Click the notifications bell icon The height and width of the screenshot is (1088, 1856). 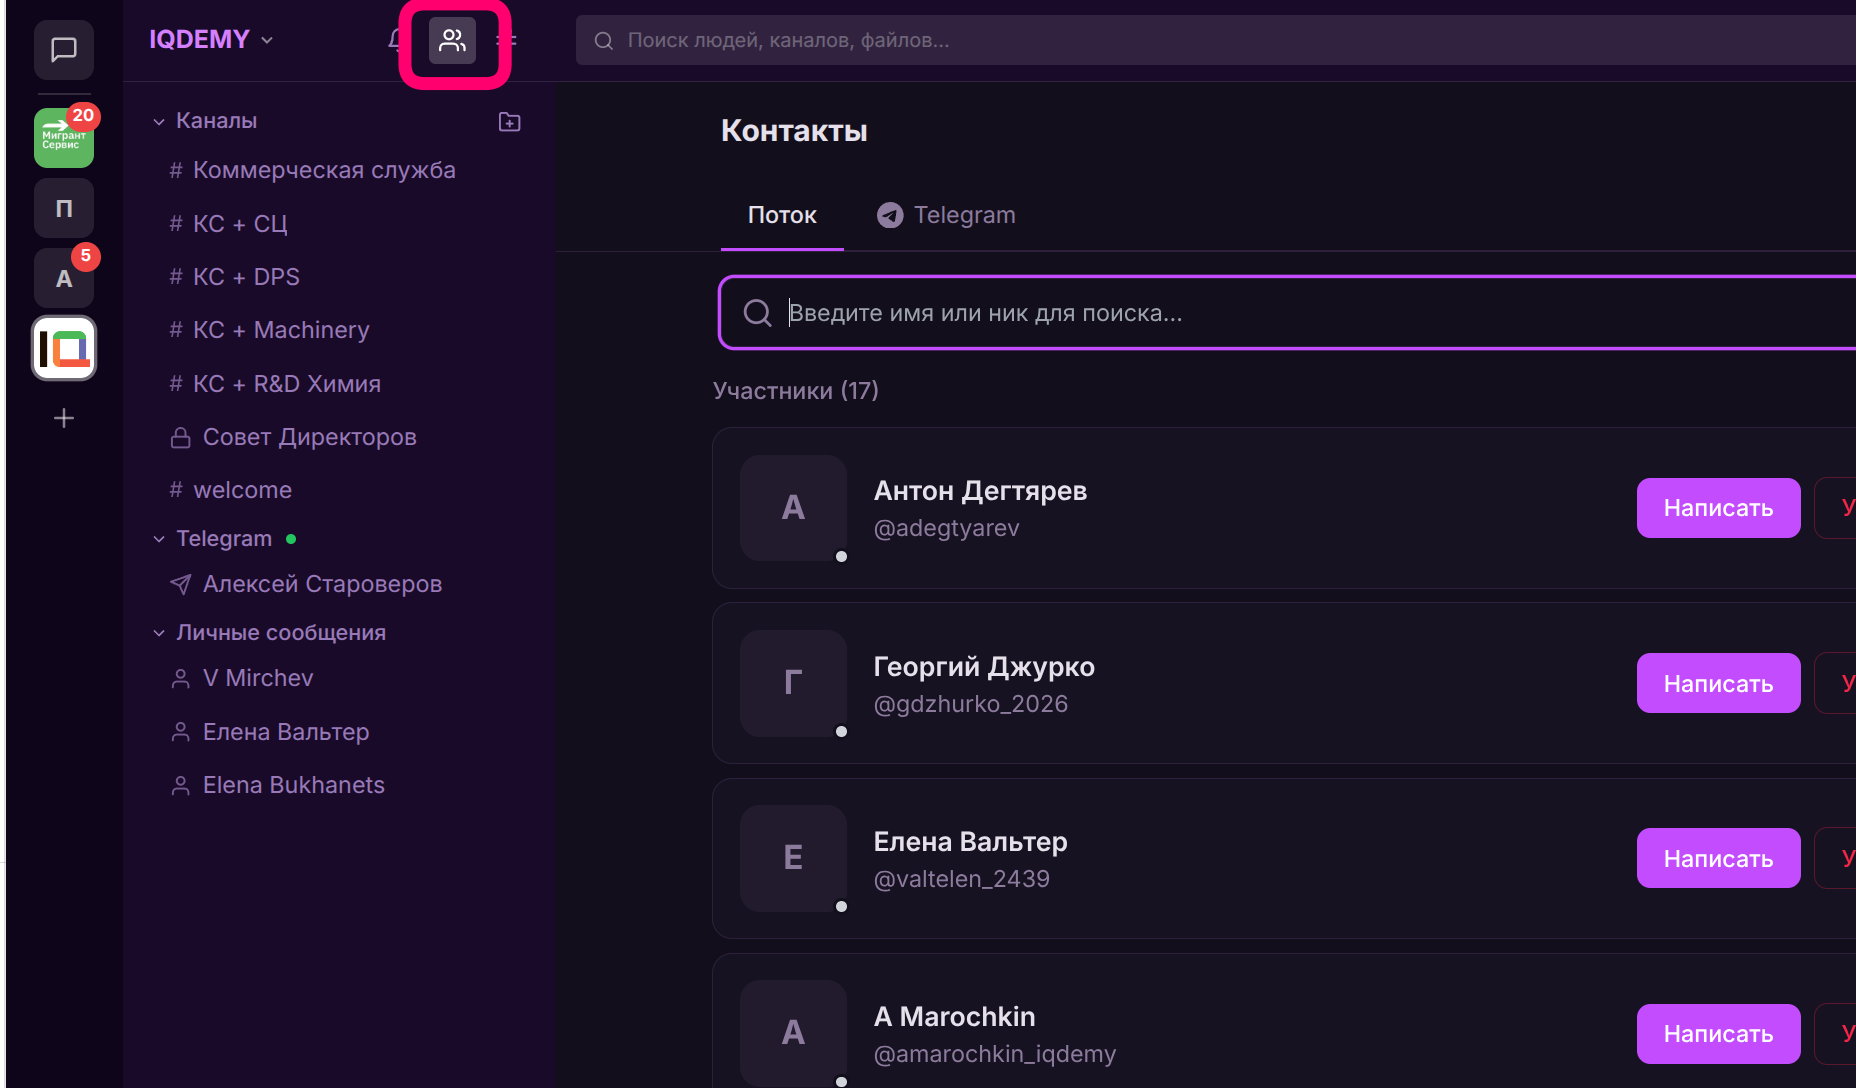pyautogui.click(x=396, y=41)
